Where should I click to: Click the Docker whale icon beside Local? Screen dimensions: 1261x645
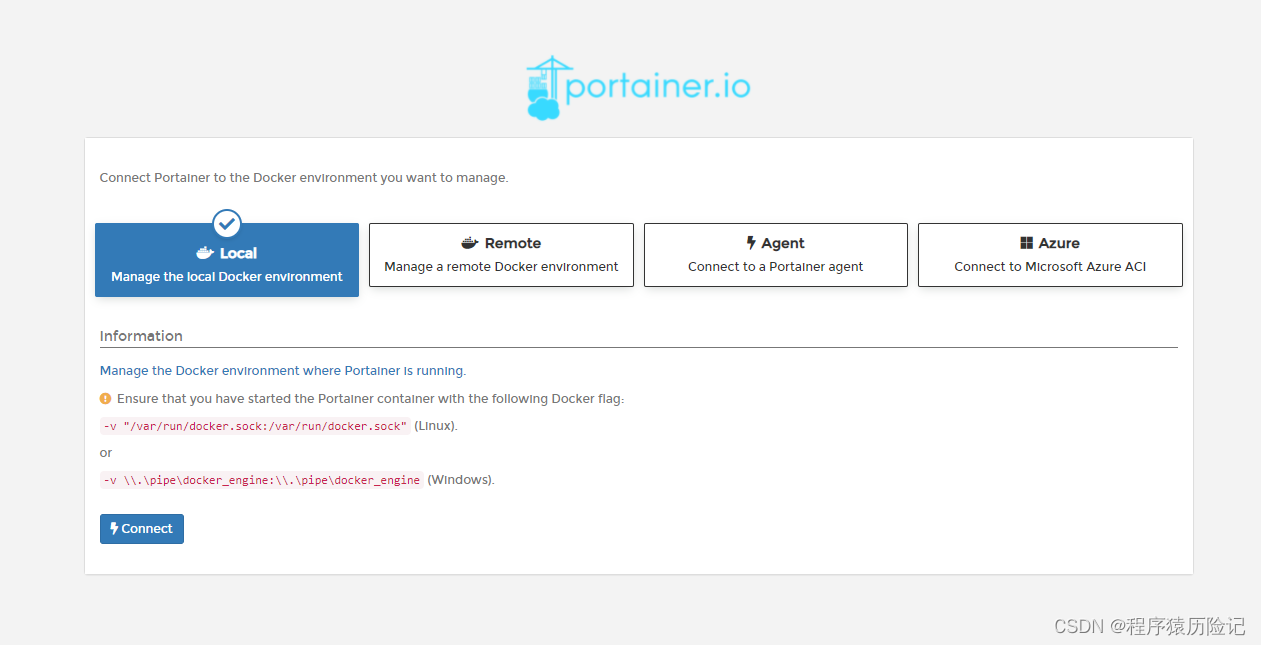[205, 253]
